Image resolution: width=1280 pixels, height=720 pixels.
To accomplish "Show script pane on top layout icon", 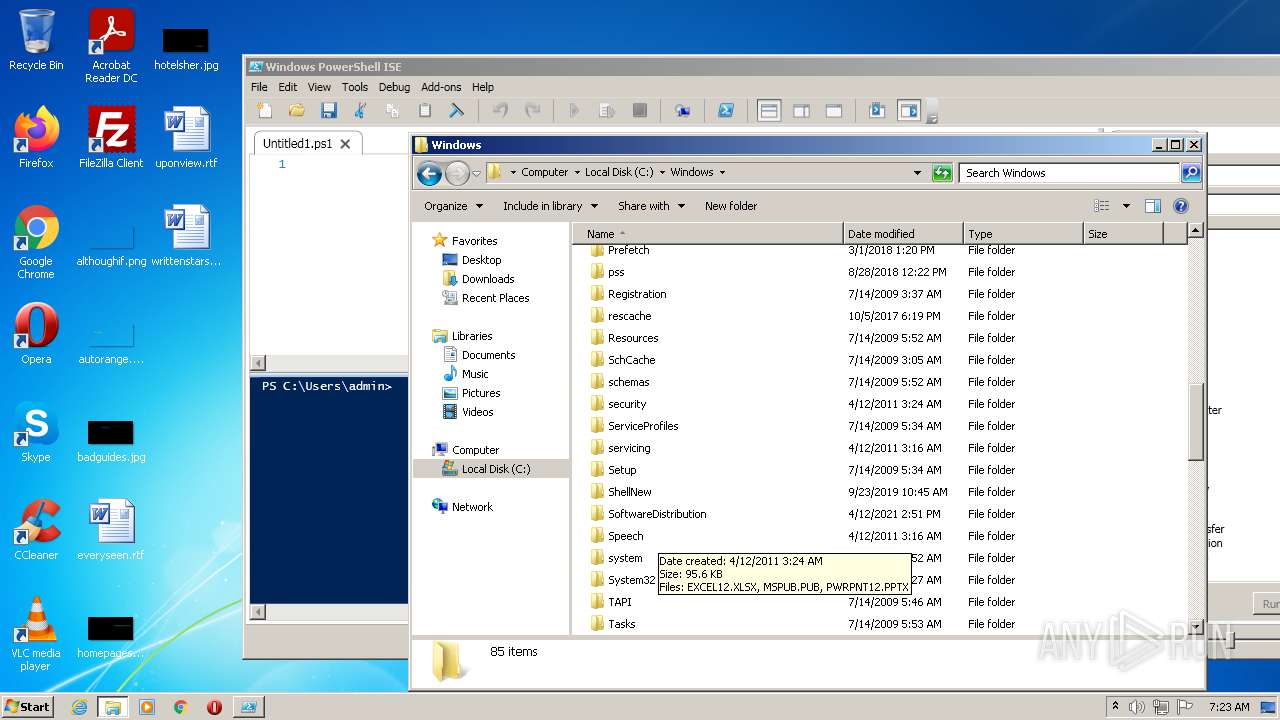I will [769, 111].
